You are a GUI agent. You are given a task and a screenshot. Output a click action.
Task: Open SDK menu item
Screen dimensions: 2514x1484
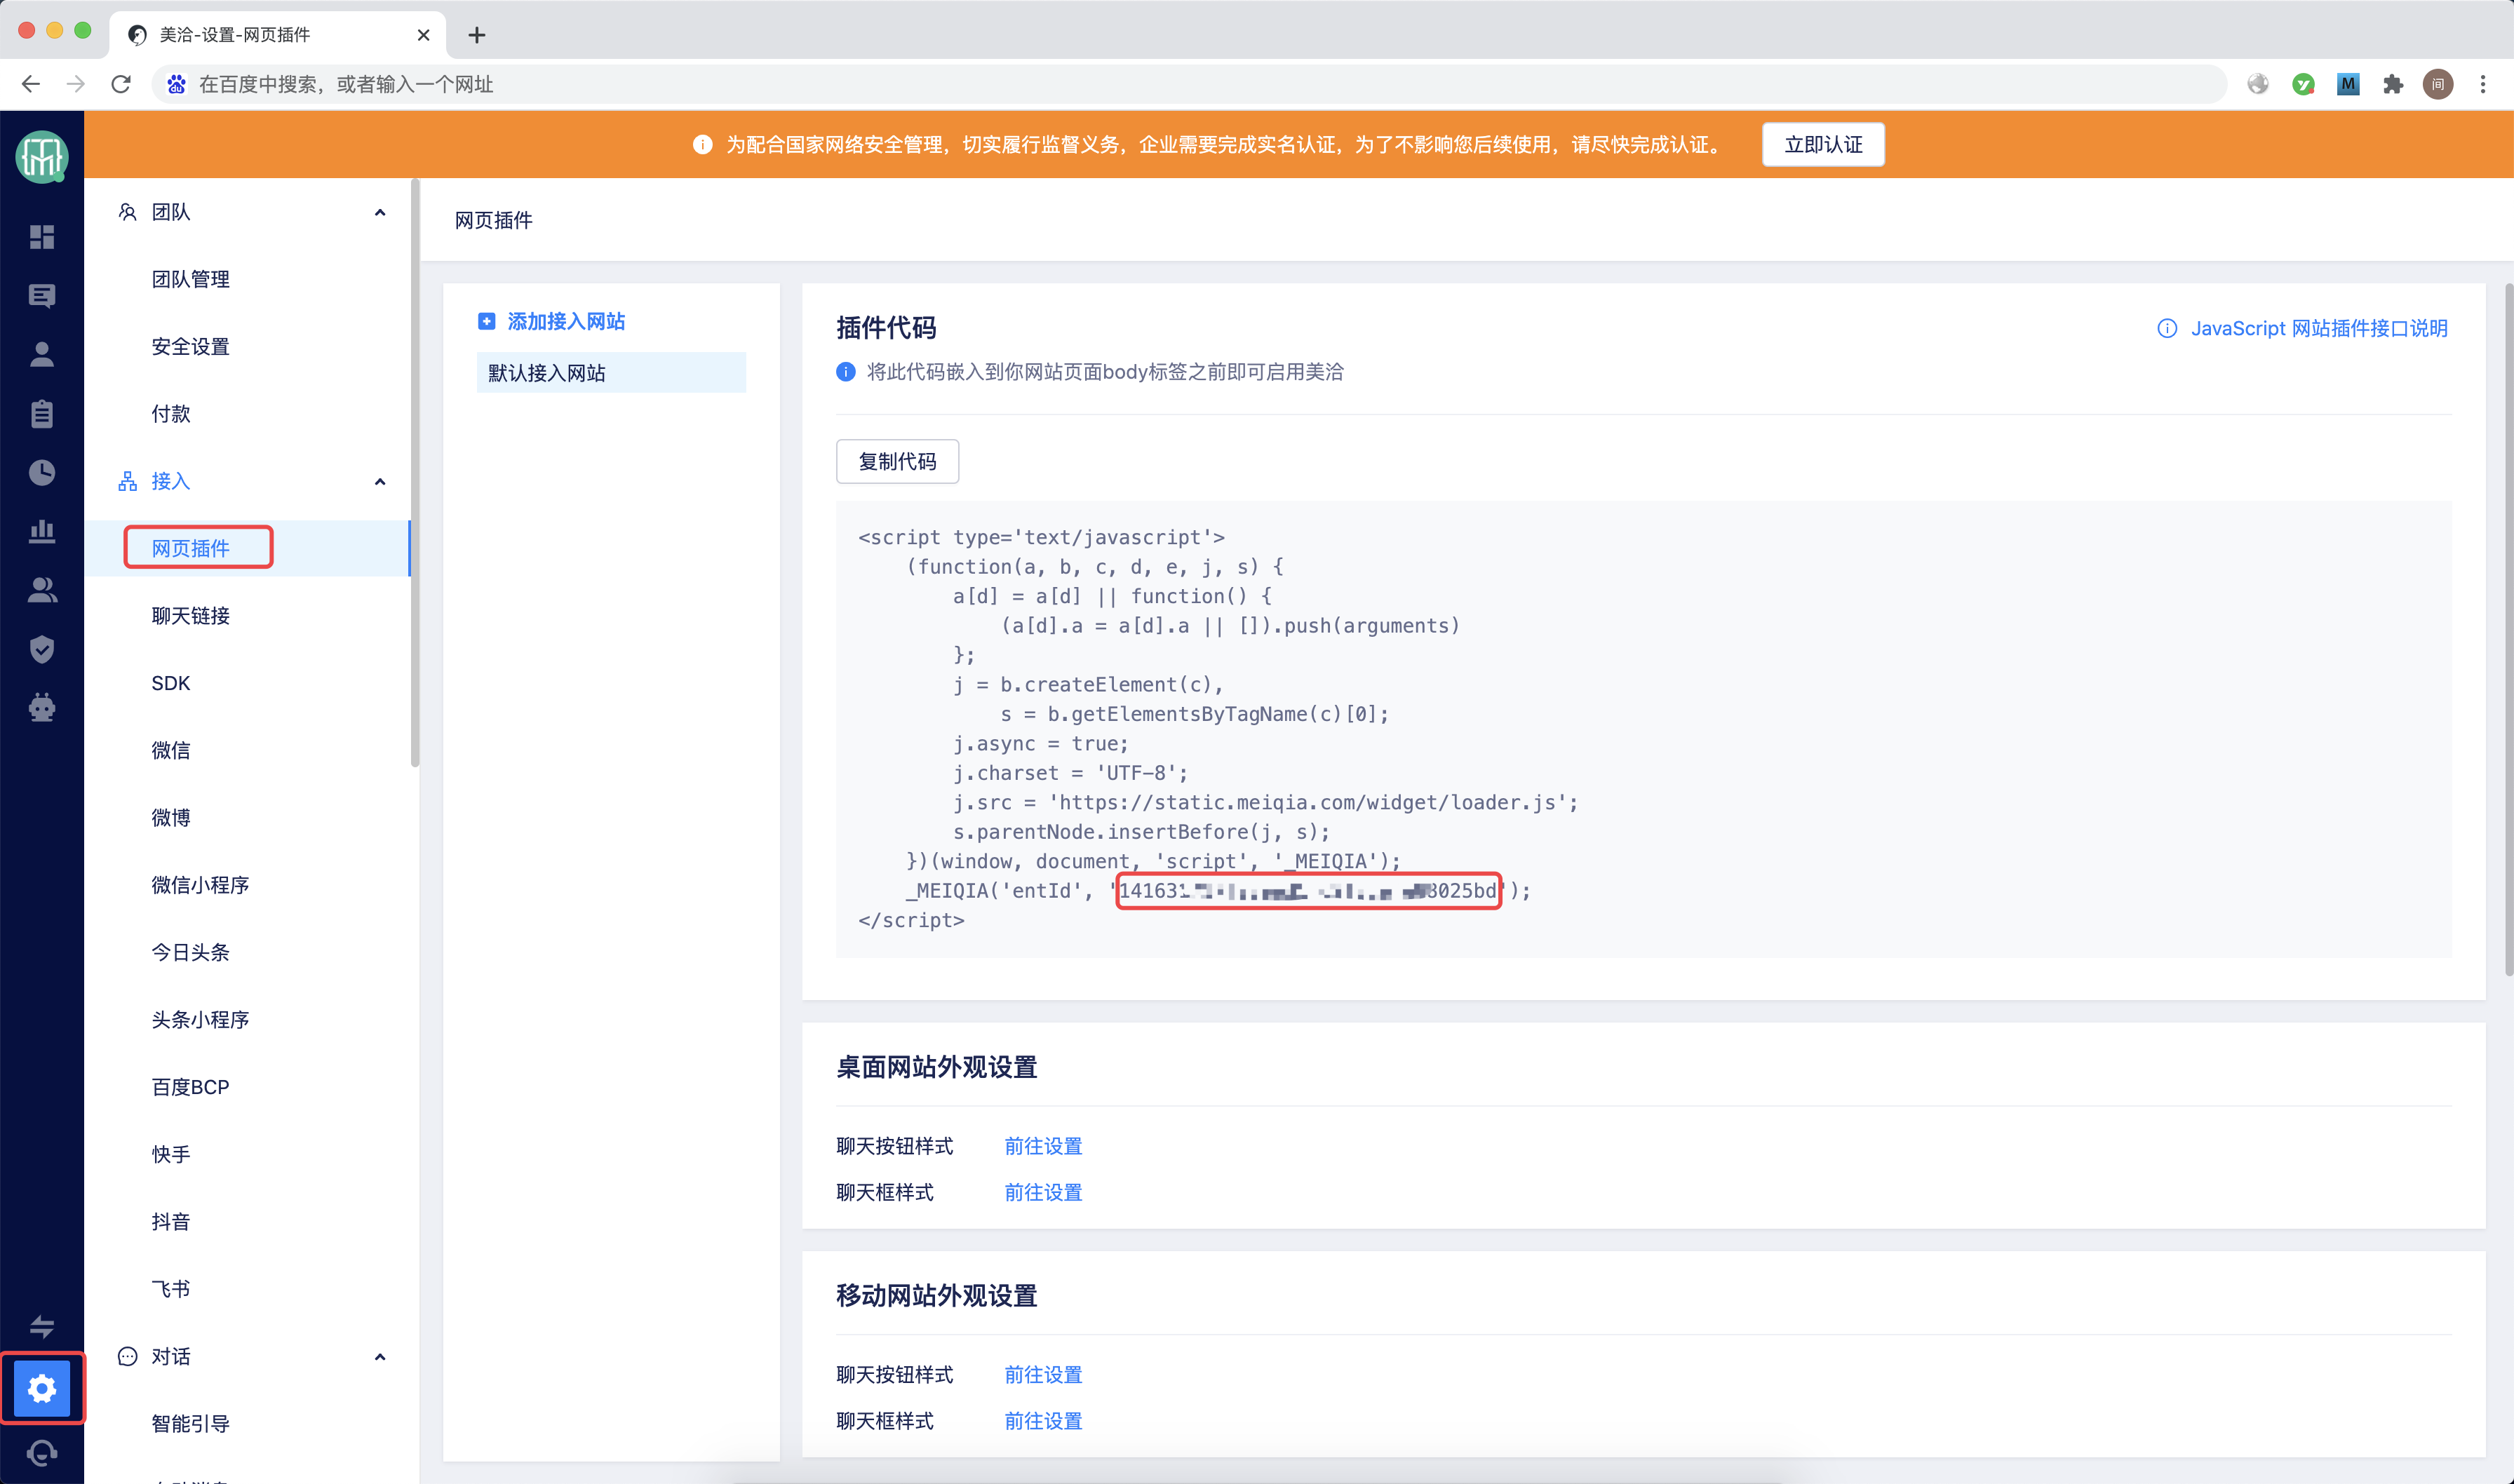(170, 683)
